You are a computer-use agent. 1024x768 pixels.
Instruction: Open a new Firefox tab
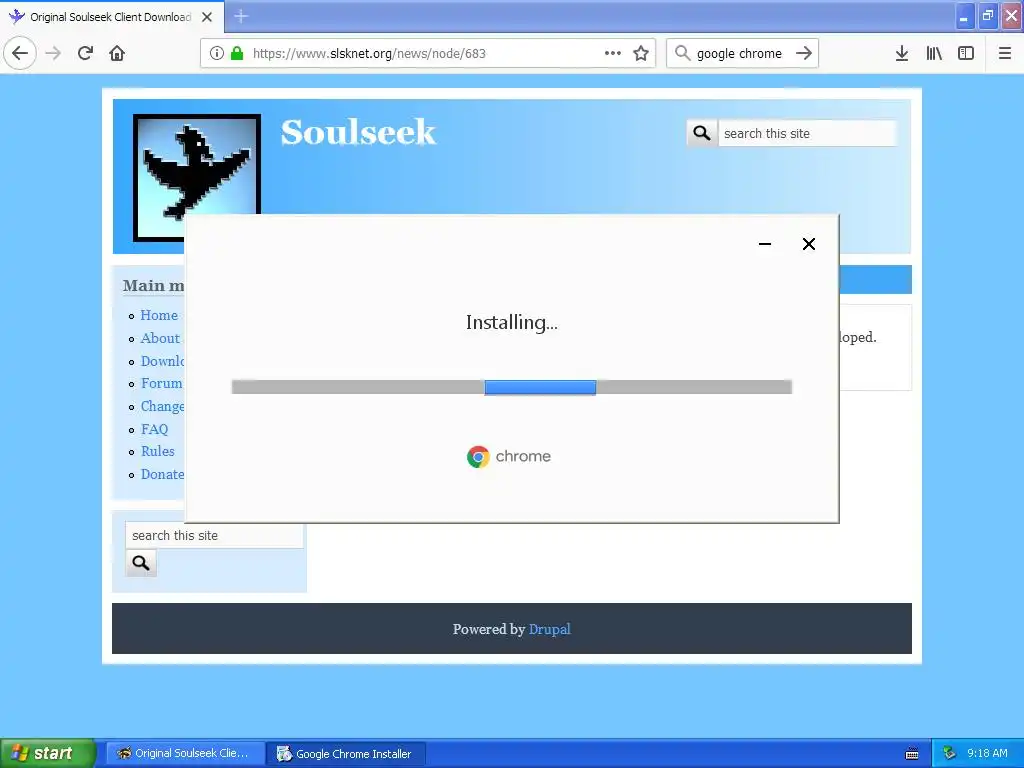(241, 16)
